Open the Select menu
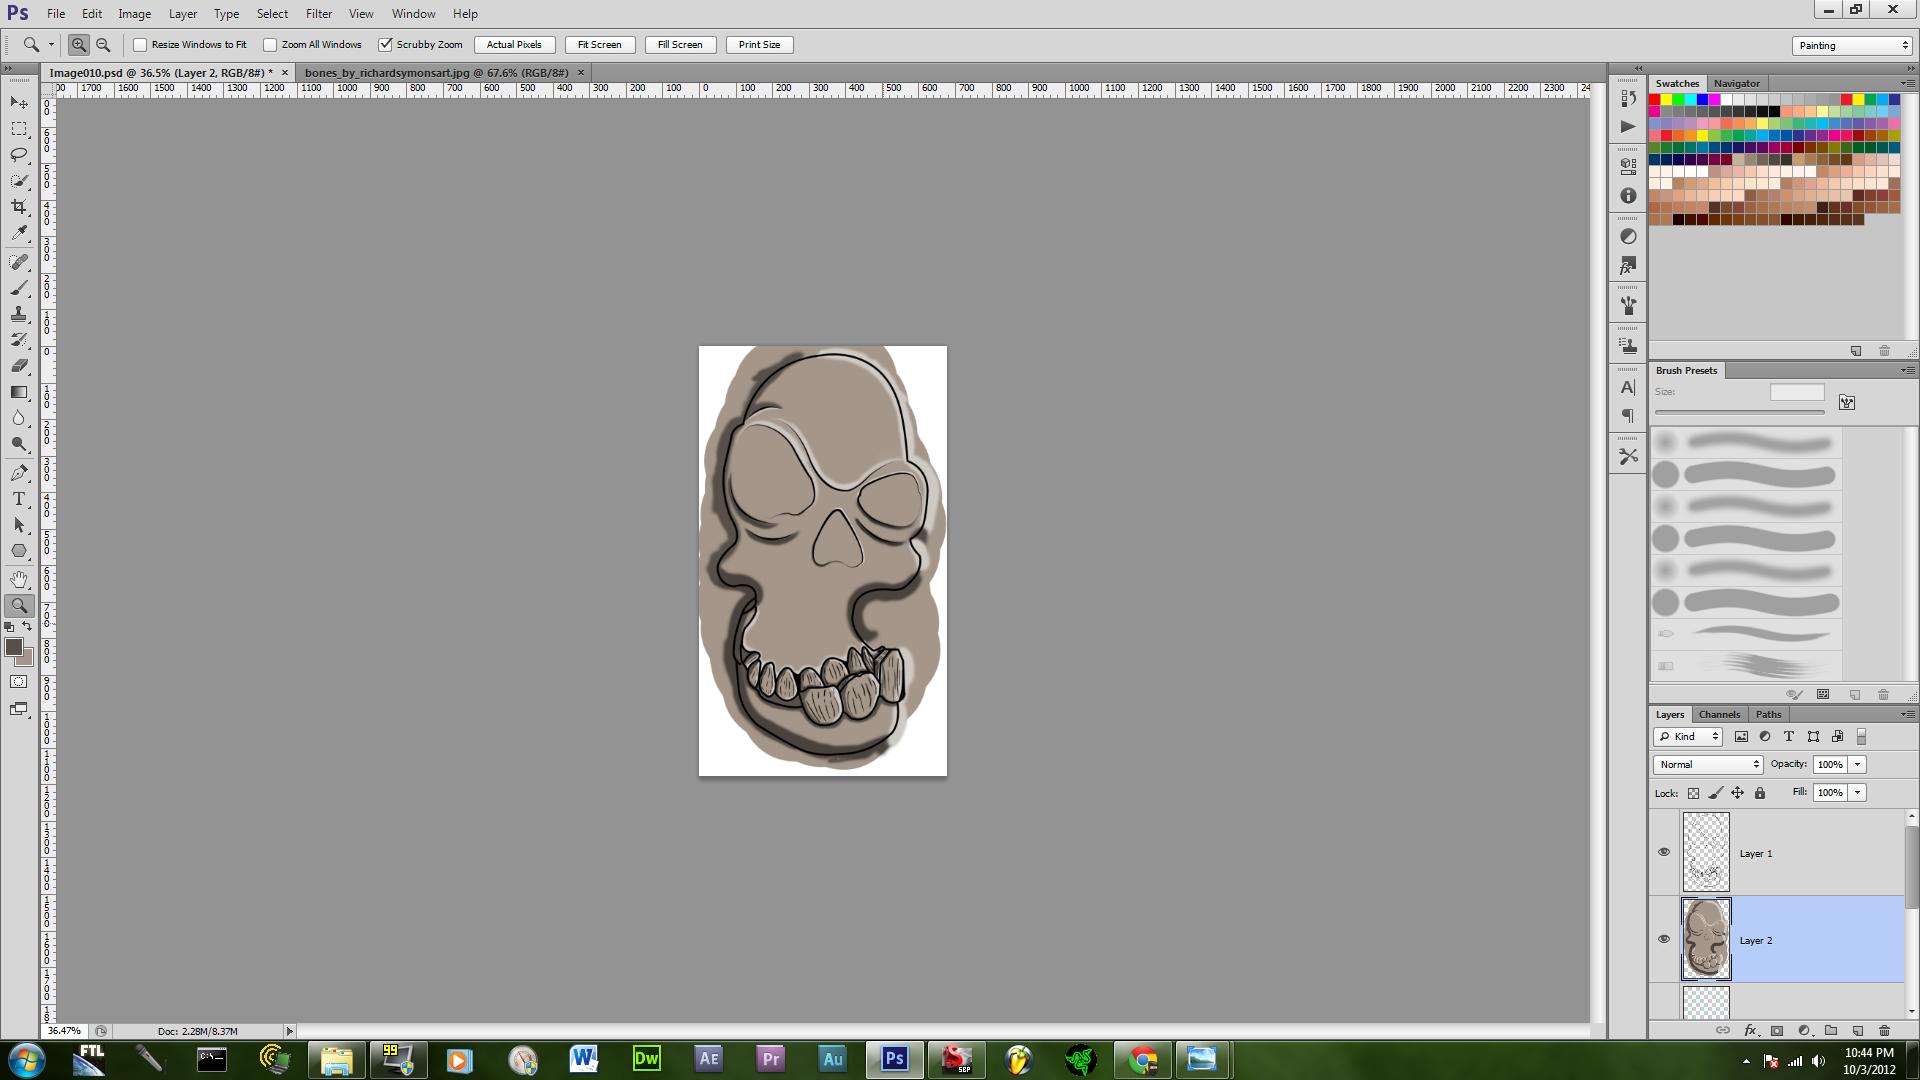Screen dimensions: 1920x1080 (x=272, y=14)
